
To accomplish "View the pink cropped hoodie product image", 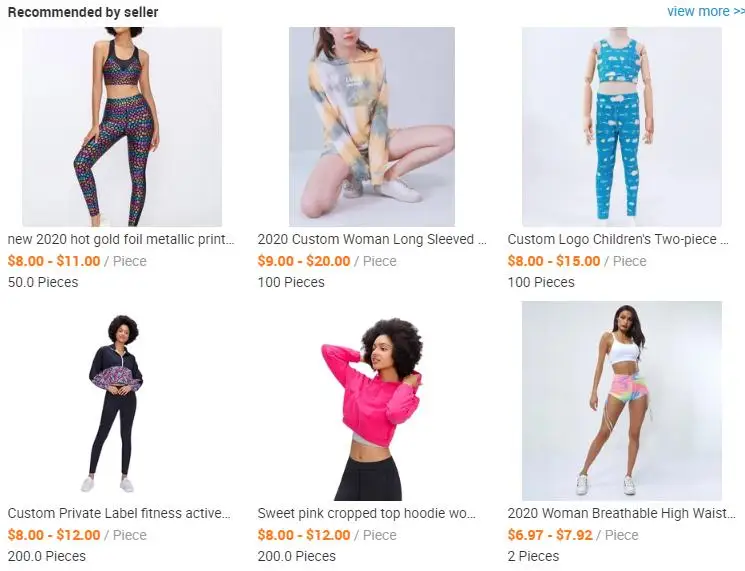I will point(372,401).
